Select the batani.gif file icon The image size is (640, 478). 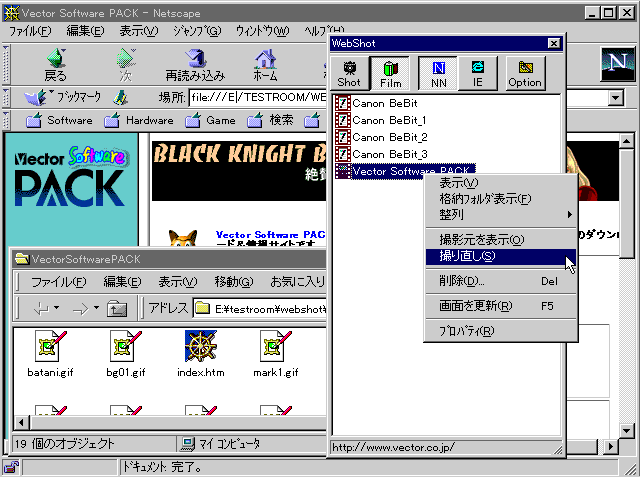coord(51,347)
